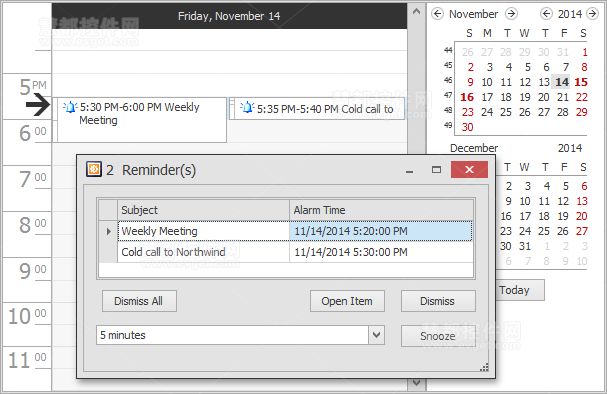Select November 16 in the month calendar
This screenshot has width=607, height=394.
[467, 97]
